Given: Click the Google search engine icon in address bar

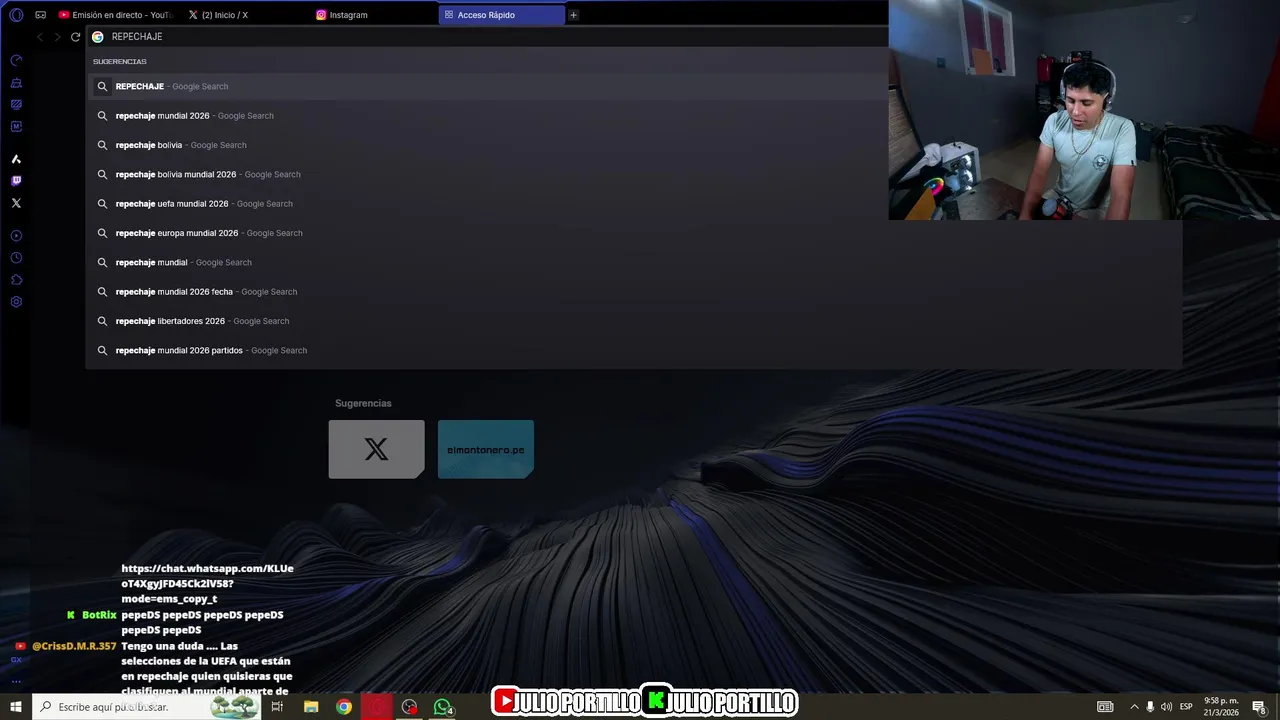Looking at the screenshot, I should [x=98, y=37].
